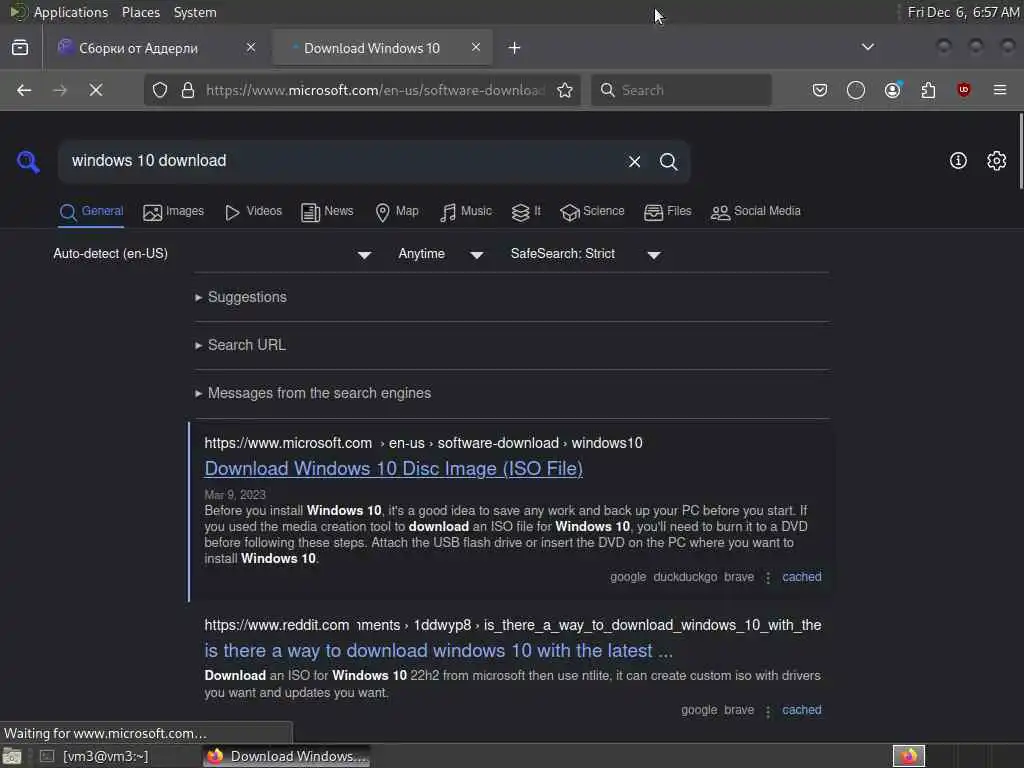Click the Fri Dec 6 clock
1024x768 pixels.
coord(963,12)
